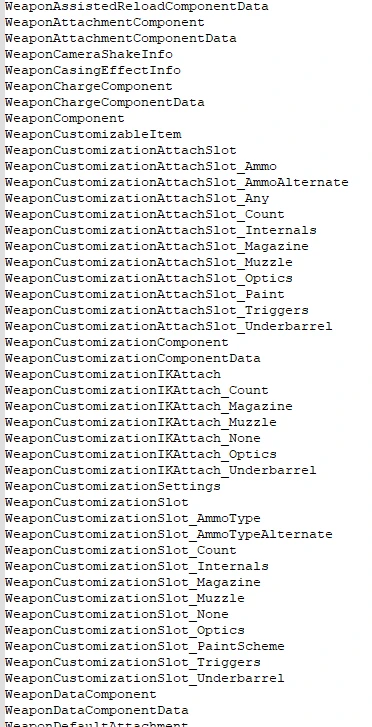Click WeaponCustomizationSlot_AmmoTypeAlternate entry
Viewport: 372px width, 727px height.
pyautogui.click(x=168, y=534)
